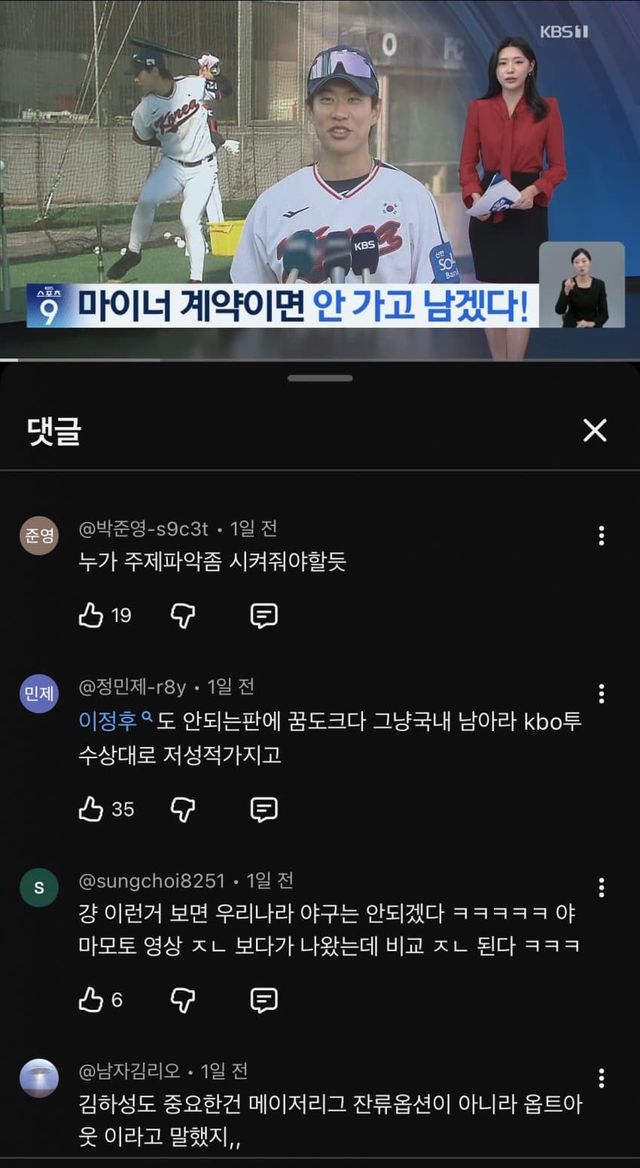Like the comment by sungchoi8251

(x=91, y=1000)
